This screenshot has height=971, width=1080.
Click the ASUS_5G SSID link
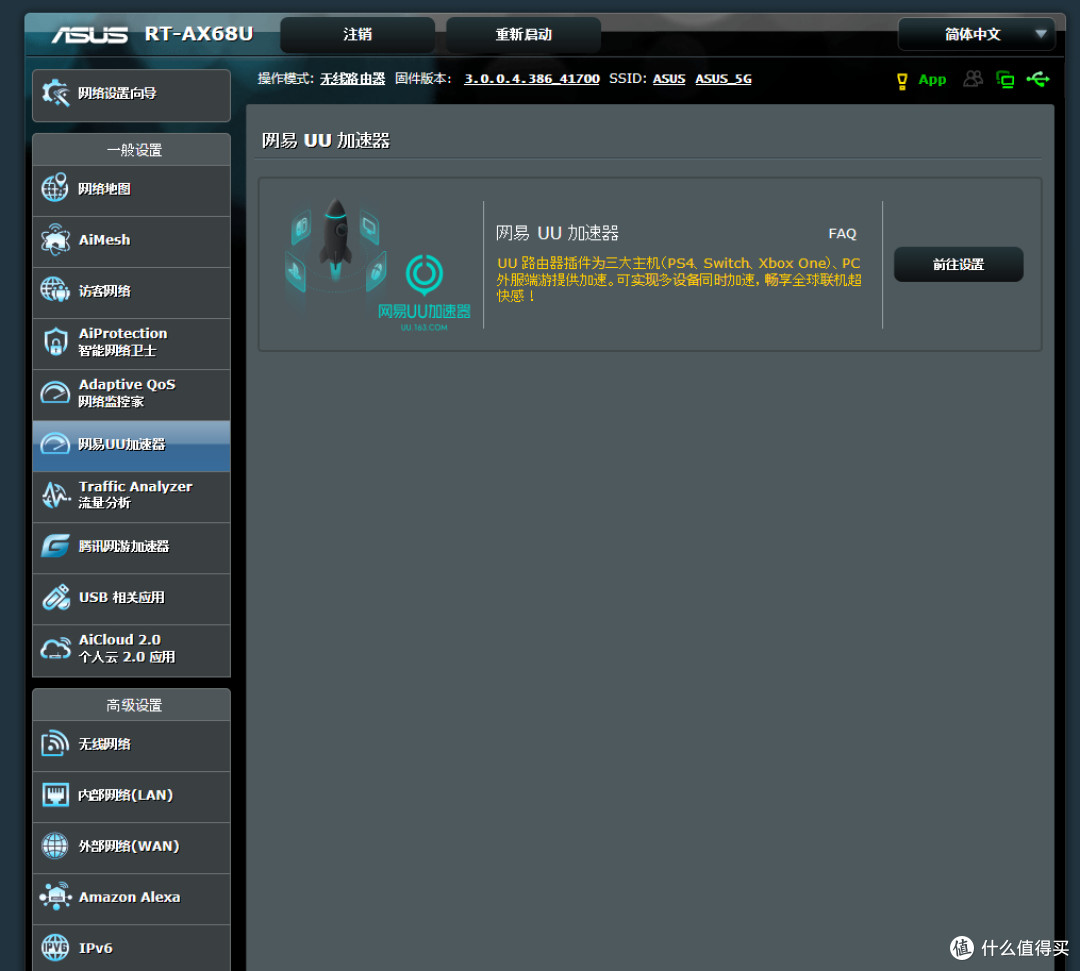click(723, 79)
